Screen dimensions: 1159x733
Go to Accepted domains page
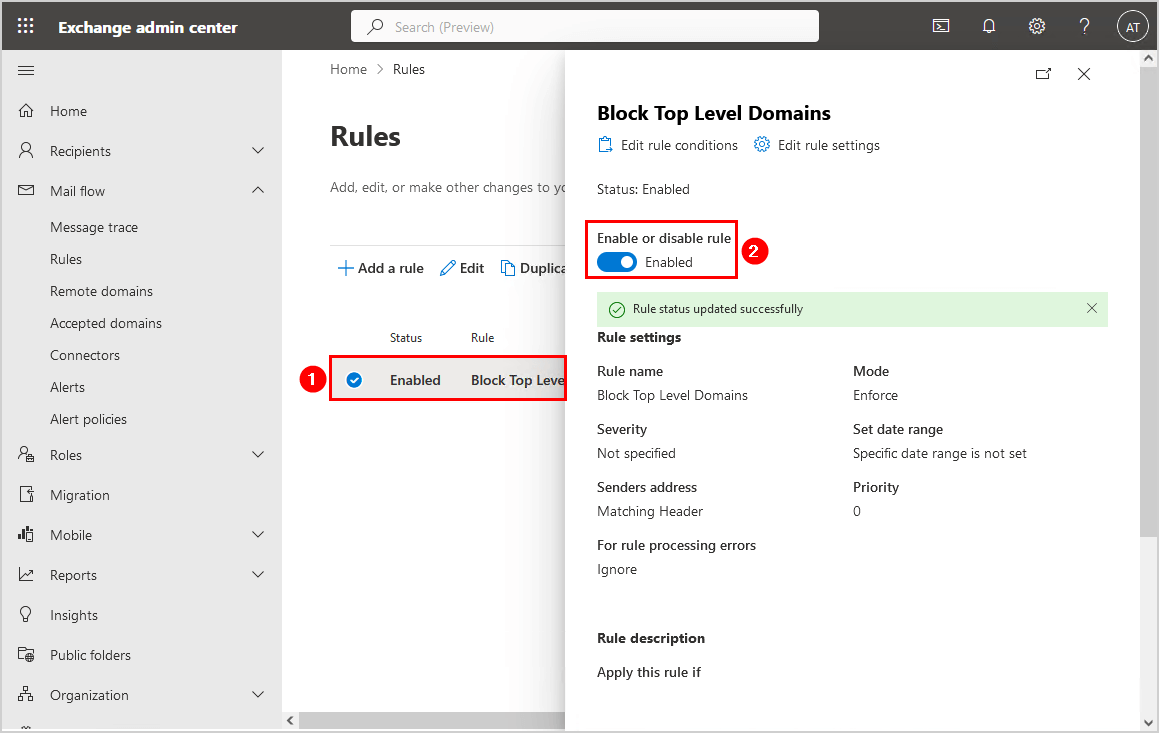point(106,323)
